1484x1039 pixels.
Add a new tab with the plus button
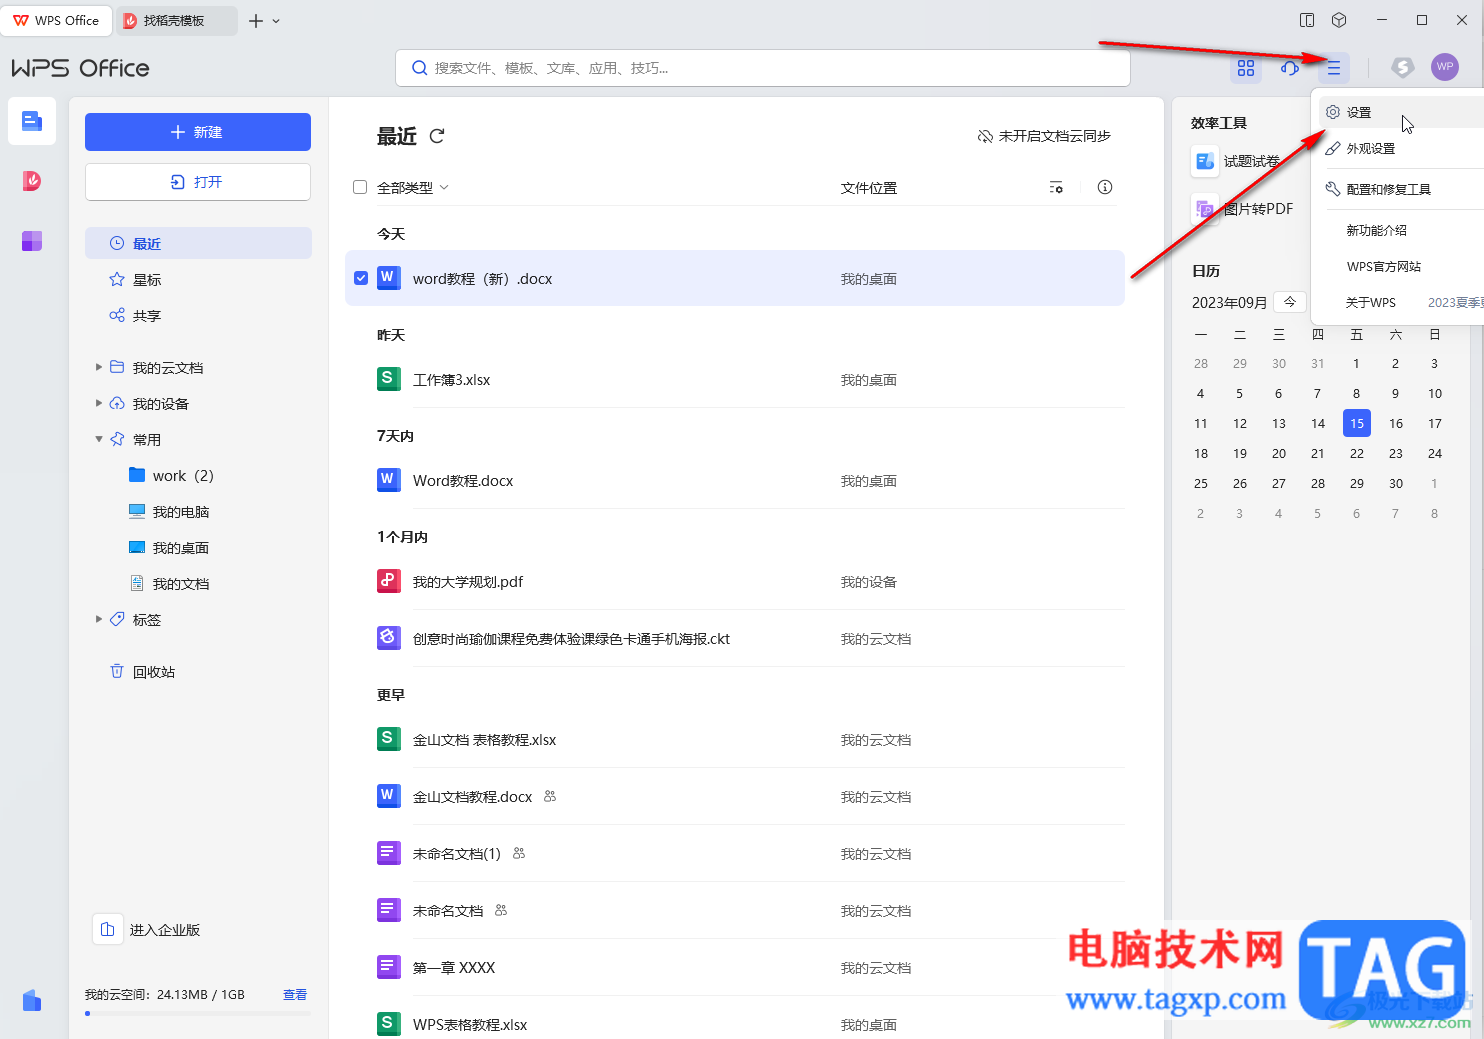click(x=256, y=21)
